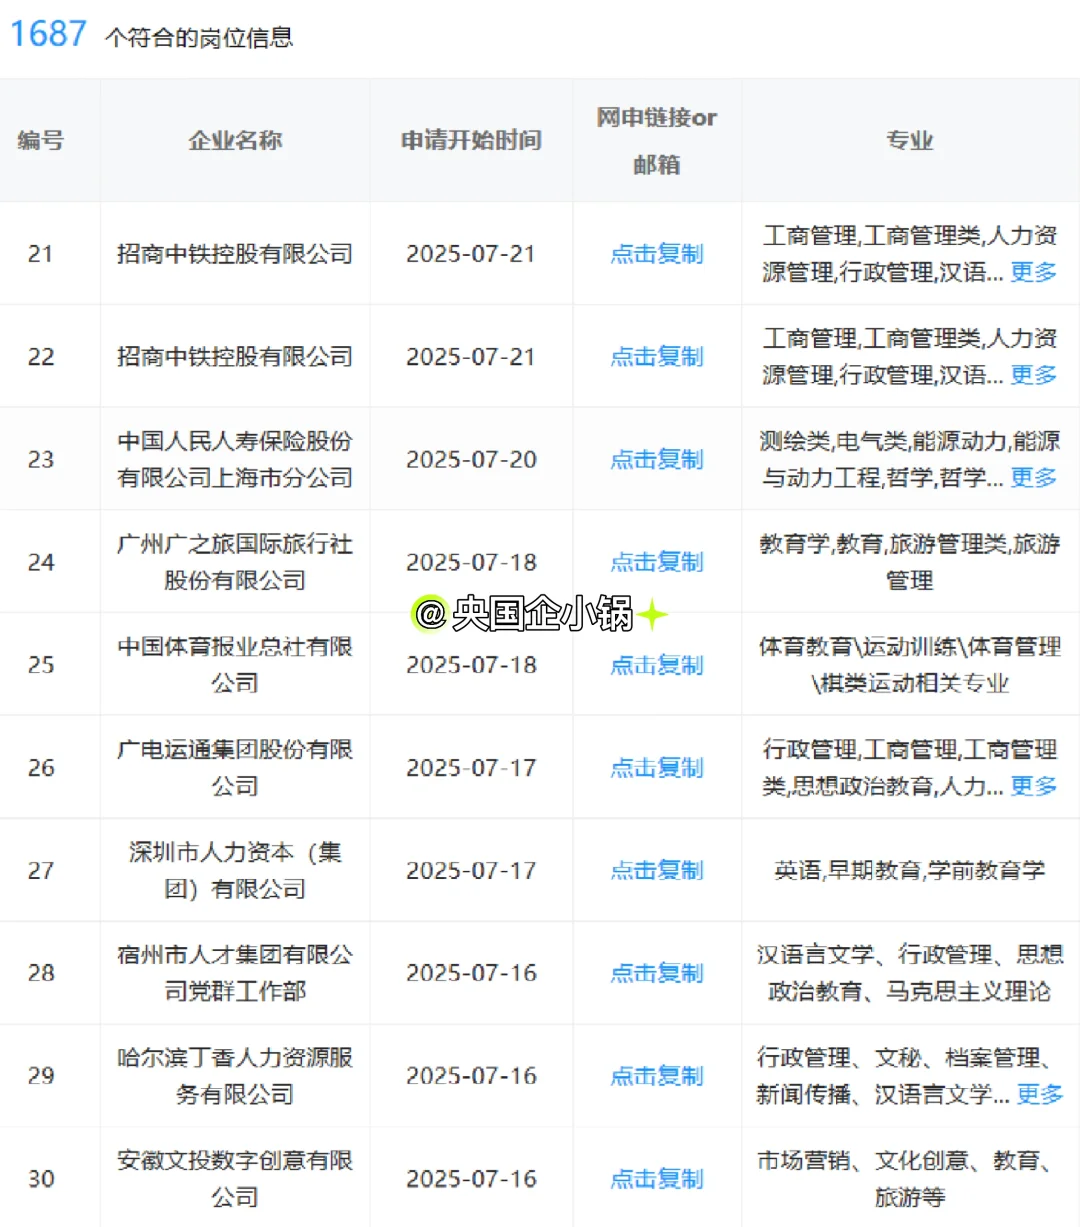1080x1227 pixels.
Task: Click date 2025-07-21 in row 21
Action: click(x=471, y=254)
